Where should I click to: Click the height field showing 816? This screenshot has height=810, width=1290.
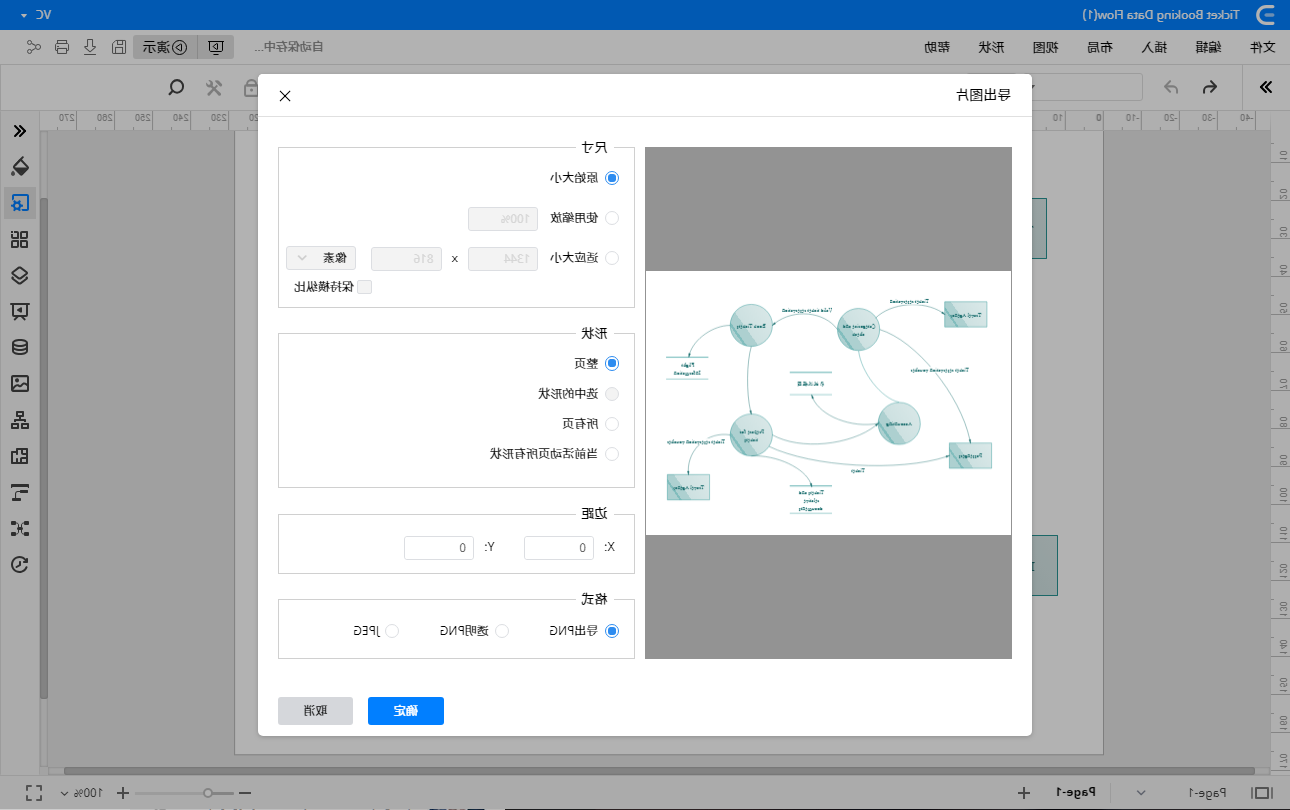point(406,258)
